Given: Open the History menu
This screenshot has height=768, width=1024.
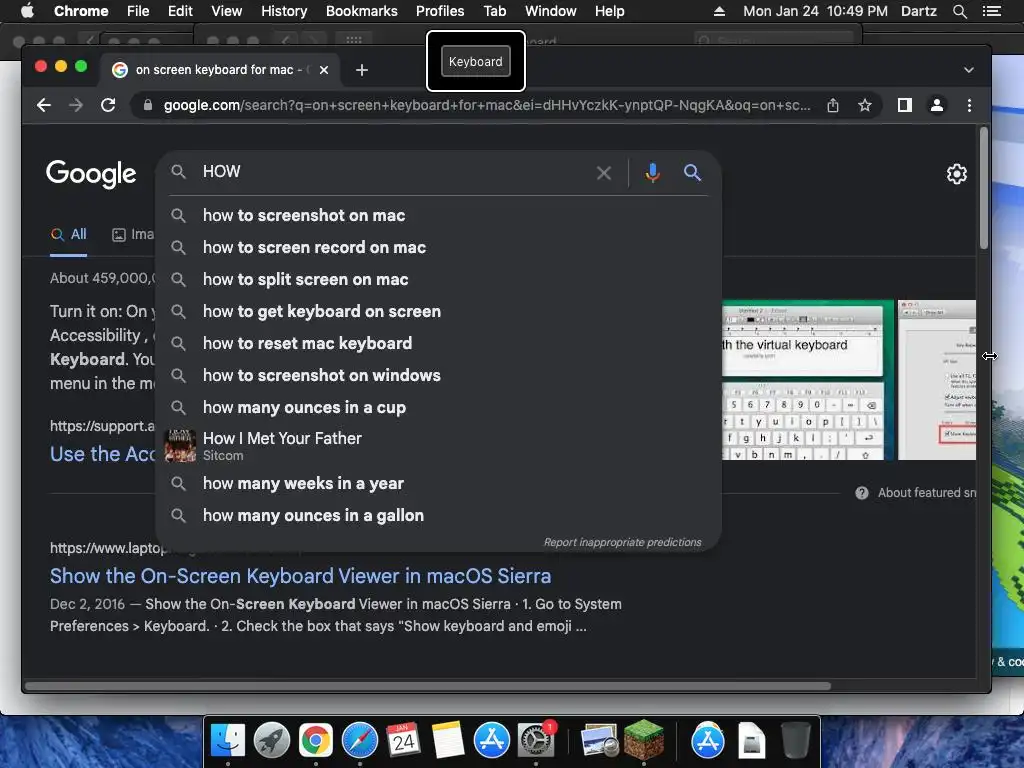Looking at the screenshot, I should point(284,11).
